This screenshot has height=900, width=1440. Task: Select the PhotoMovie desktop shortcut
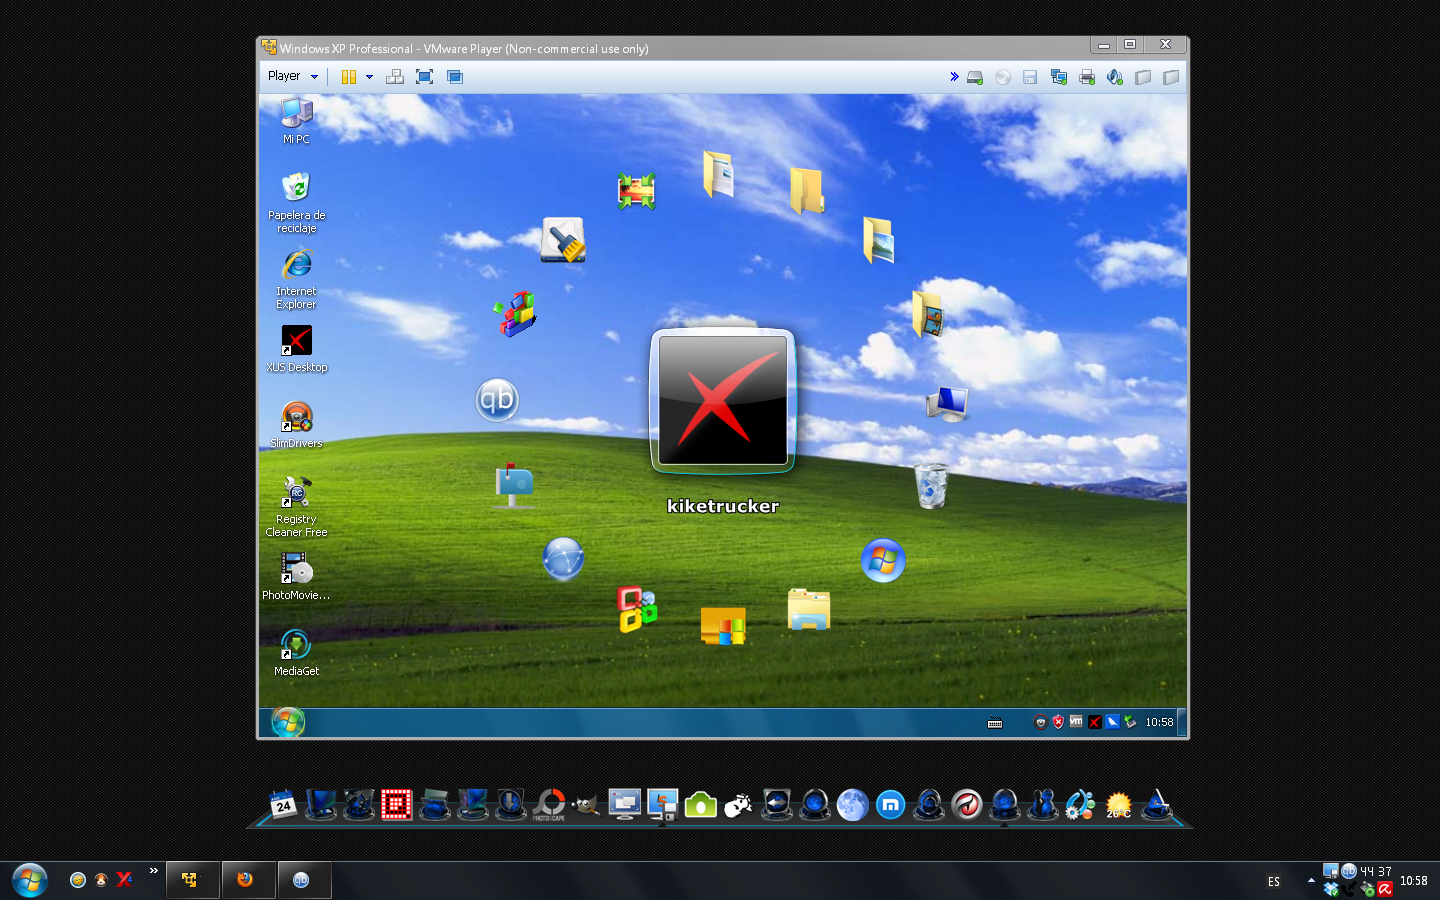coord(296,577)
